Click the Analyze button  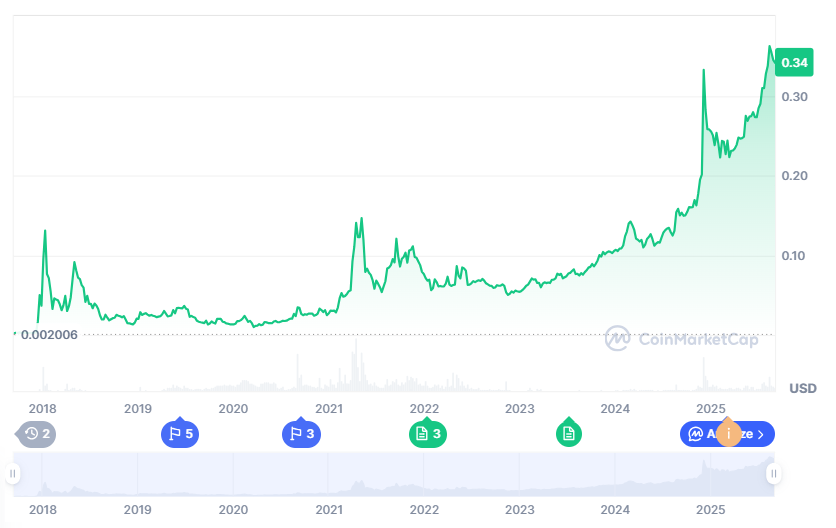727,434
